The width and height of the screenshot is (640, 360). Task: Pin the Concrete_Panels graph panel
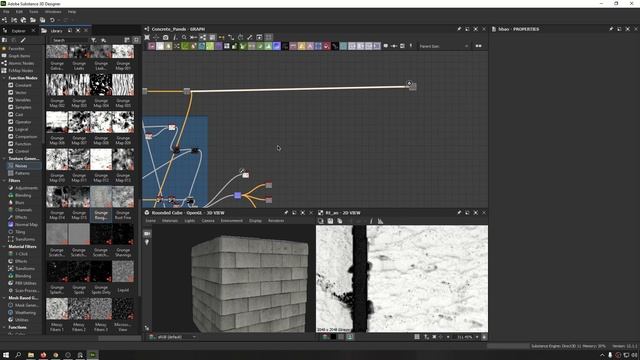click(459, 29)
